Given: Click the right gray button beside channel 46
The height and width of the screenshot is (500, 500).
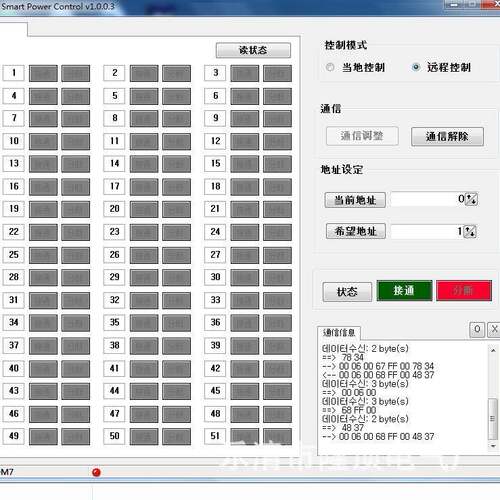Looking at the screenshot, I should click(x=76, y=414).
